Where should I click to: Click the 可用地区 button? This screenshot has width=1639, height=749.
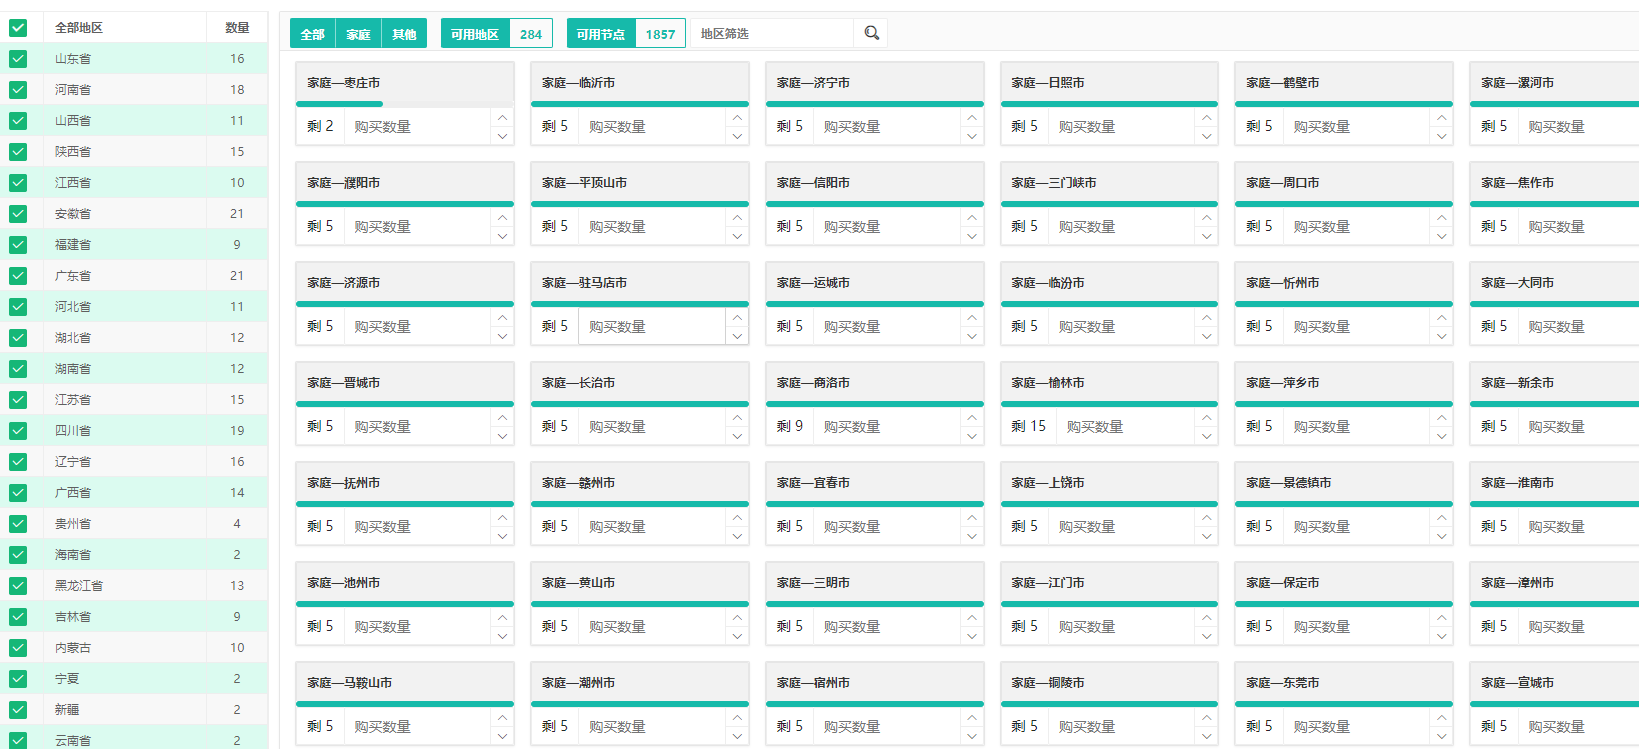475,34
